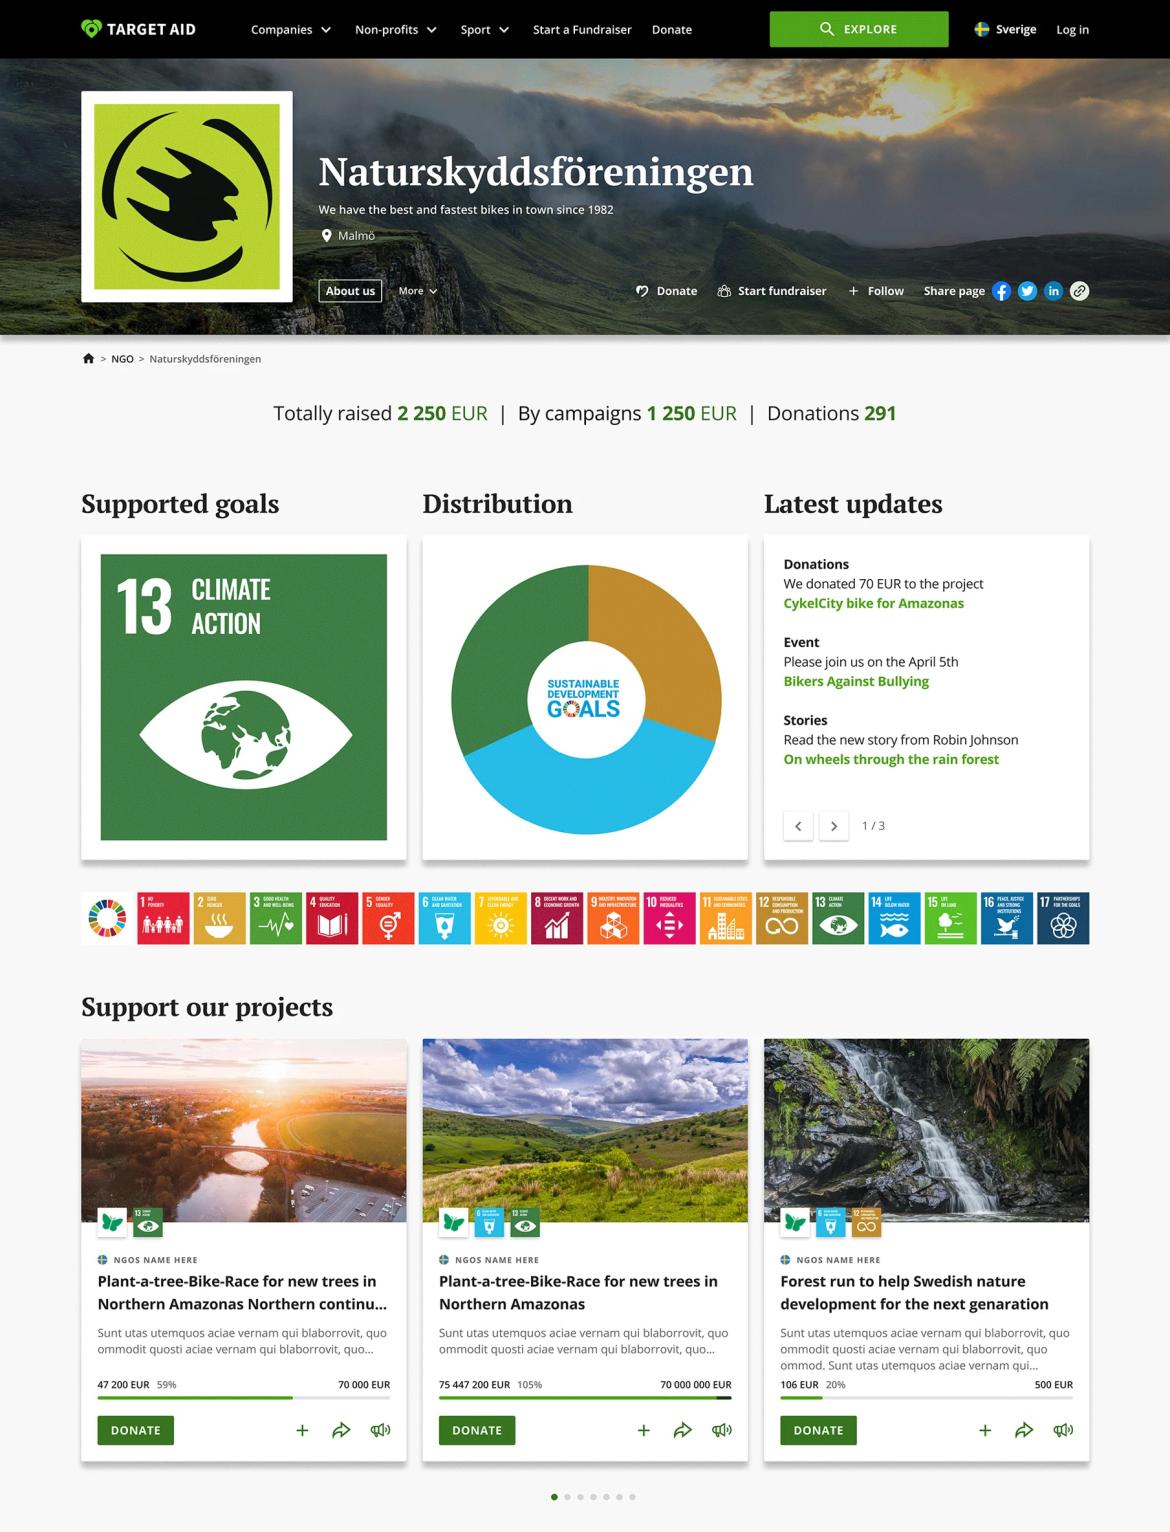Screen dimensions: 1170x1532
Task: Open Start a Fundraiser nav item
Action: click(x=582, y=30)
